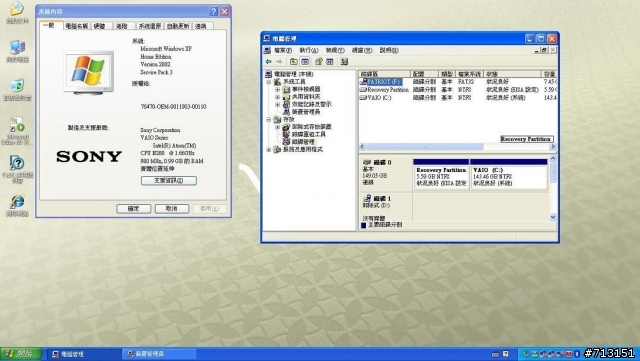Viewport: 640px width, 361px height.
Task: Click the Back arrow in Computer Management toolbar
Action: pos(269,62)
